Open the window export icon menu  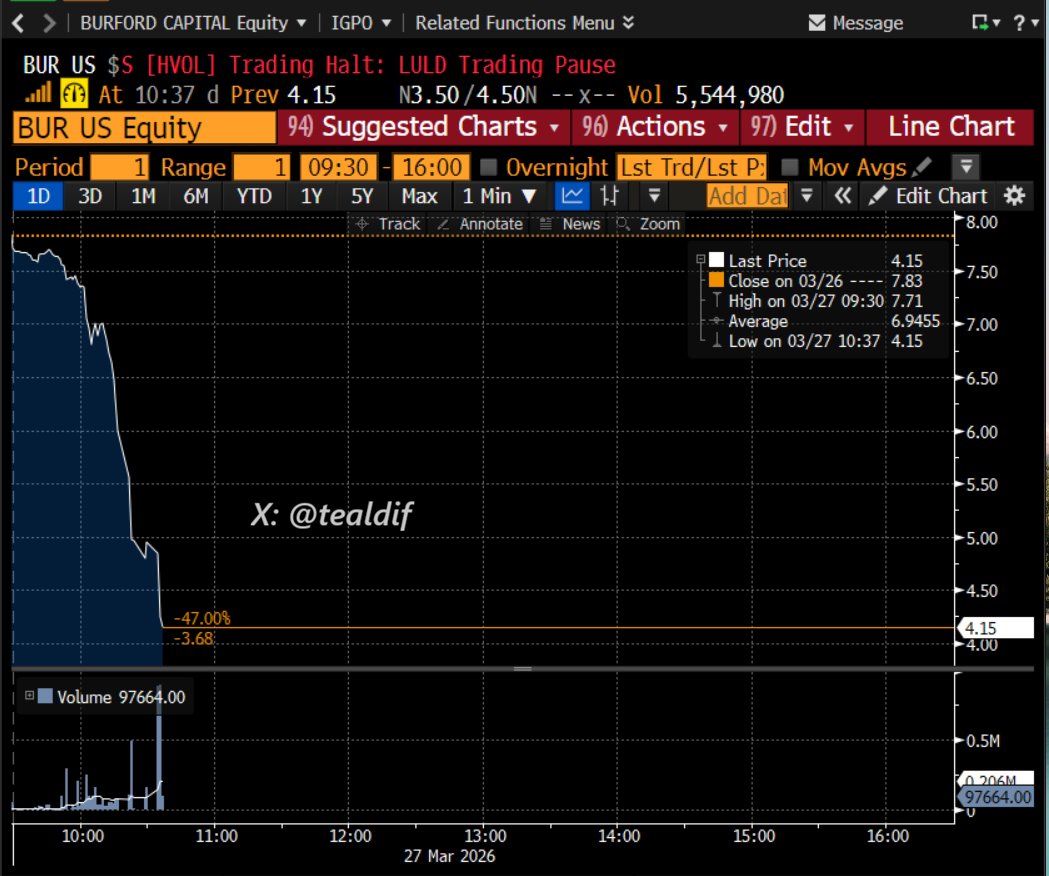click(985, 23)
